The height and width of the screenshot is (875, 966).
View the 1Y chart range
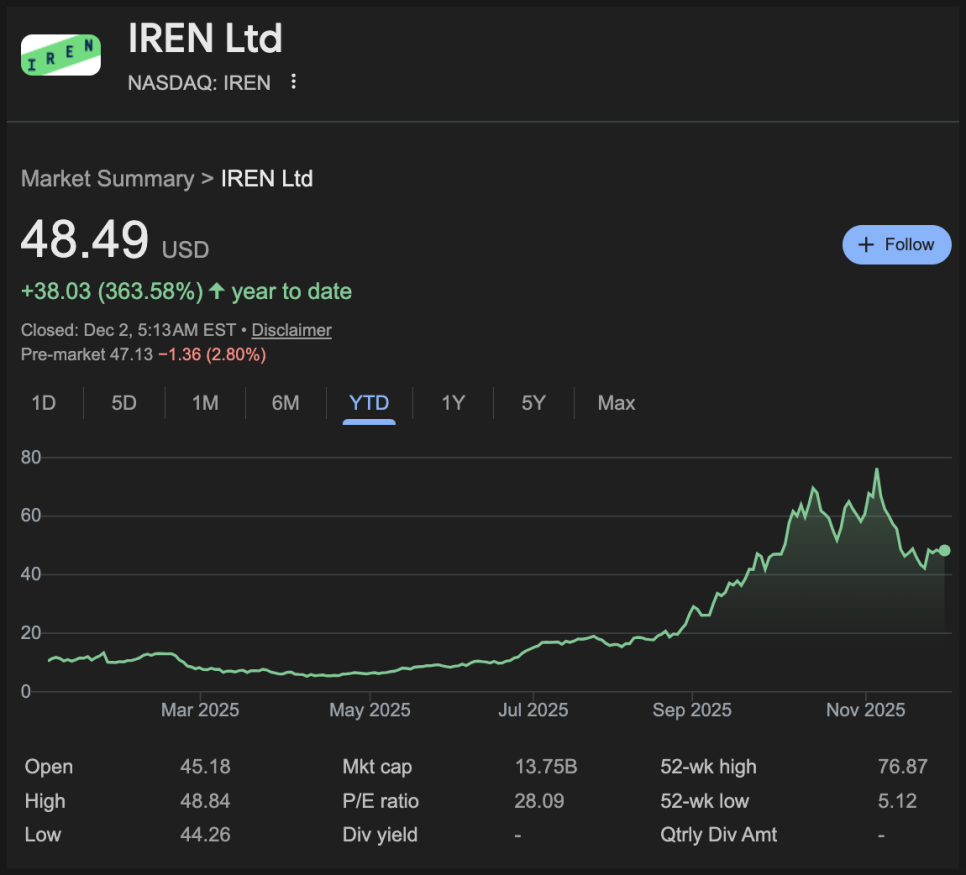453,403
